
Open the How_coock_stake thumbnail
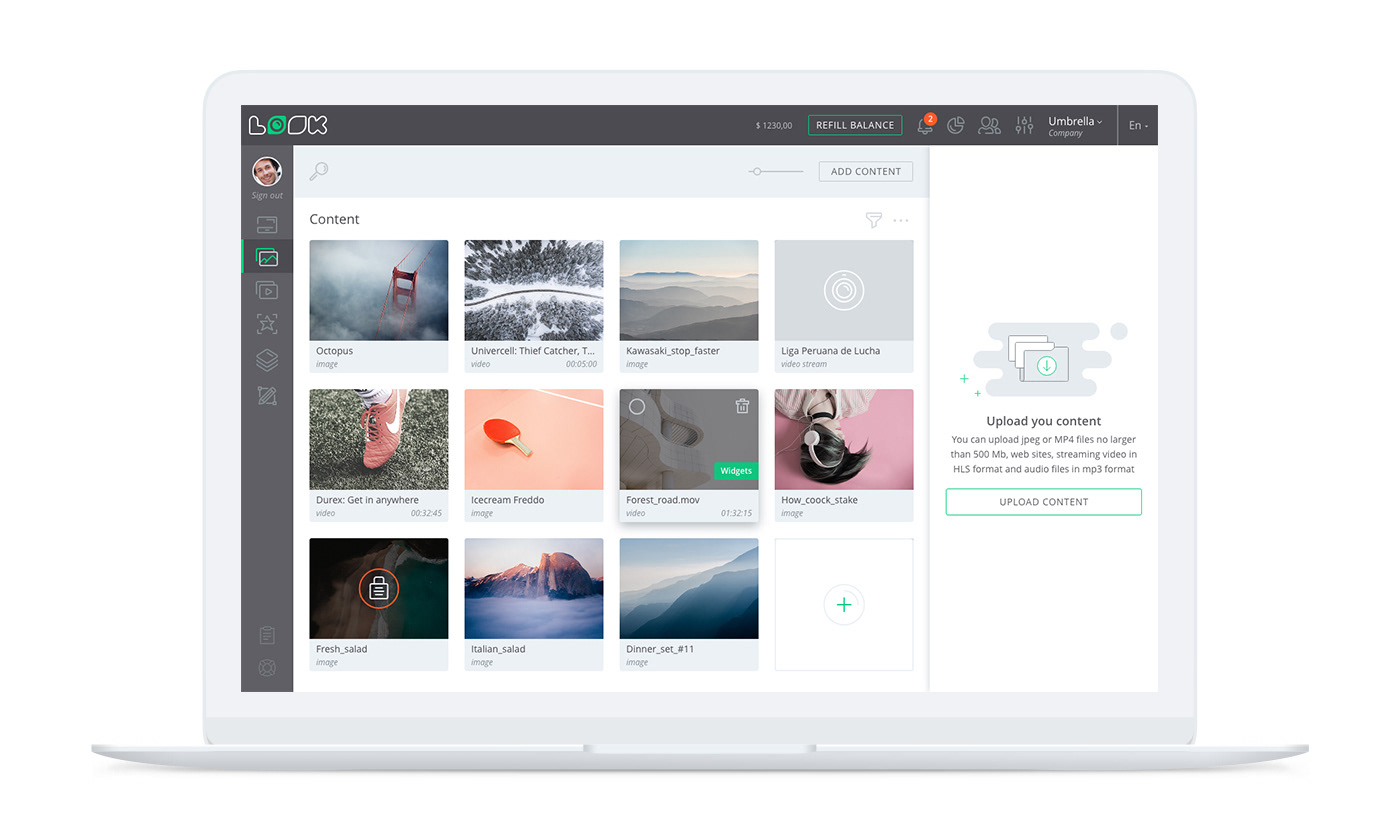pos(844,439)
